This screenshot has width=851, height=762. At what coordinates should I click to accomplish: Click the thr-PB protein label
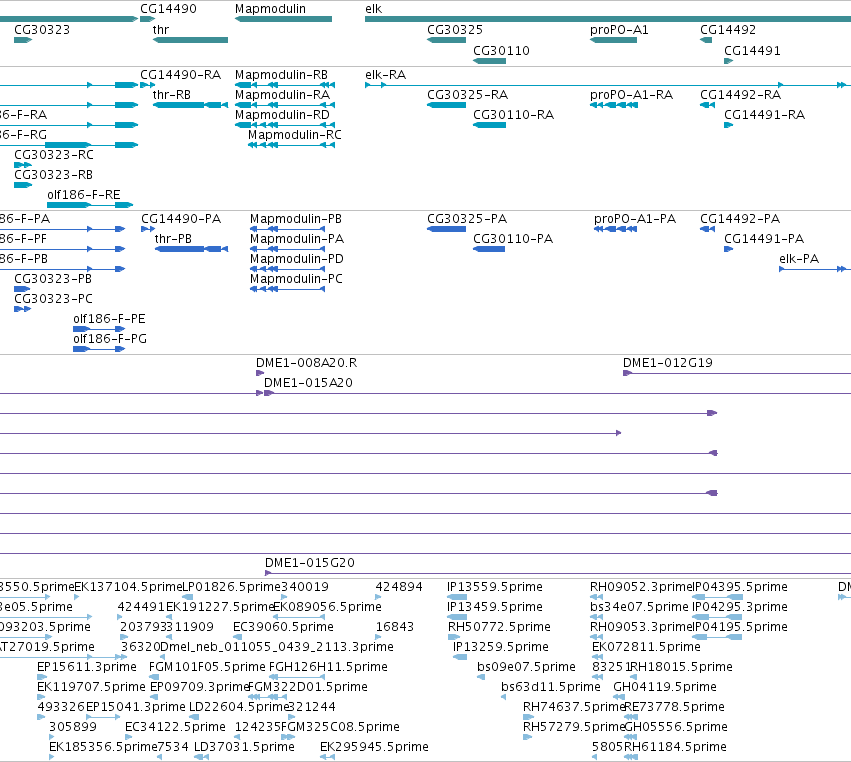point(173,239)
